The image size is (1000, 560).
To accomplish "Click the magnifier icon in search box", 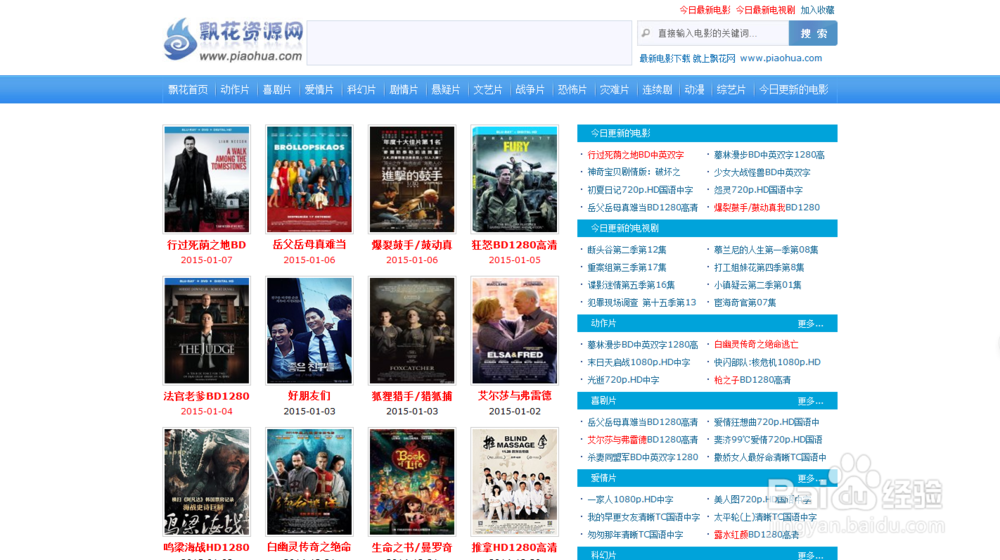I will [646, 33].
